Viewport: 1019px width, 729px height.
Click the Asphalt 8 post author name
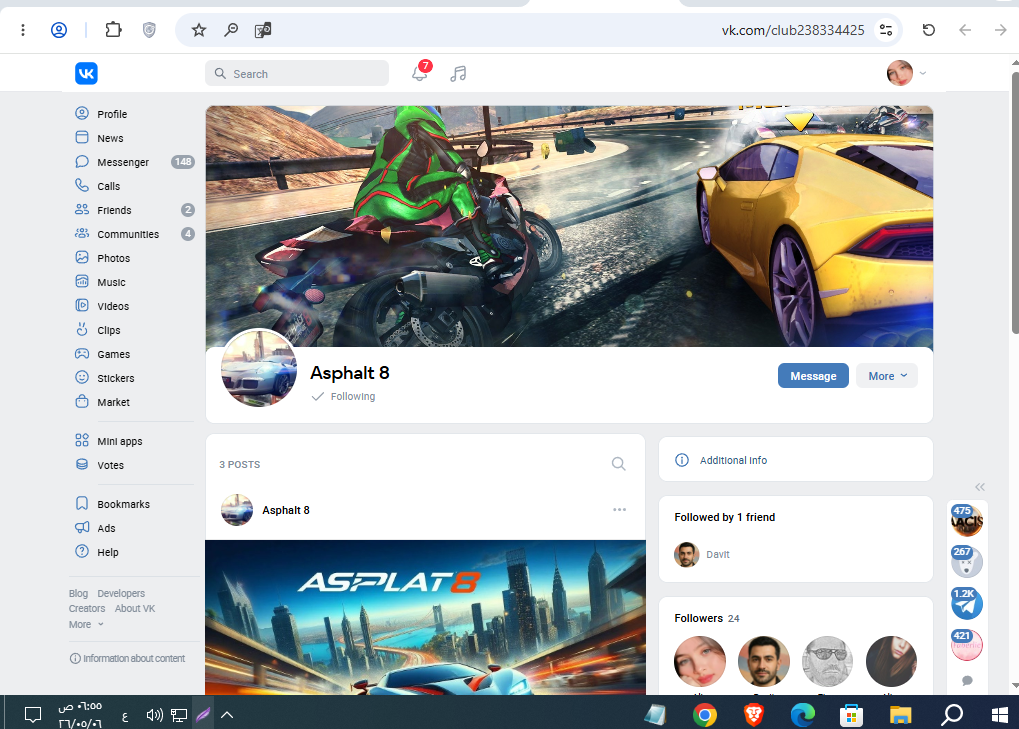point(286,510)
